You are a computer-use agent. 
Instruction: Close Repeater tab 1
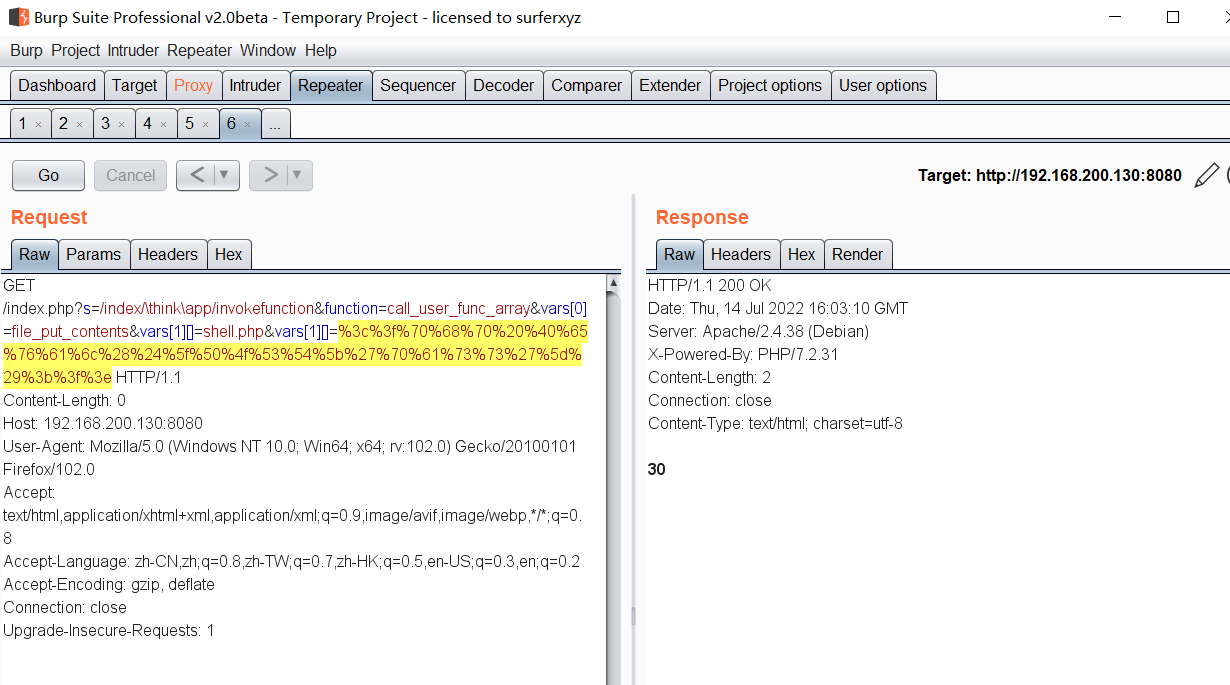38,125
